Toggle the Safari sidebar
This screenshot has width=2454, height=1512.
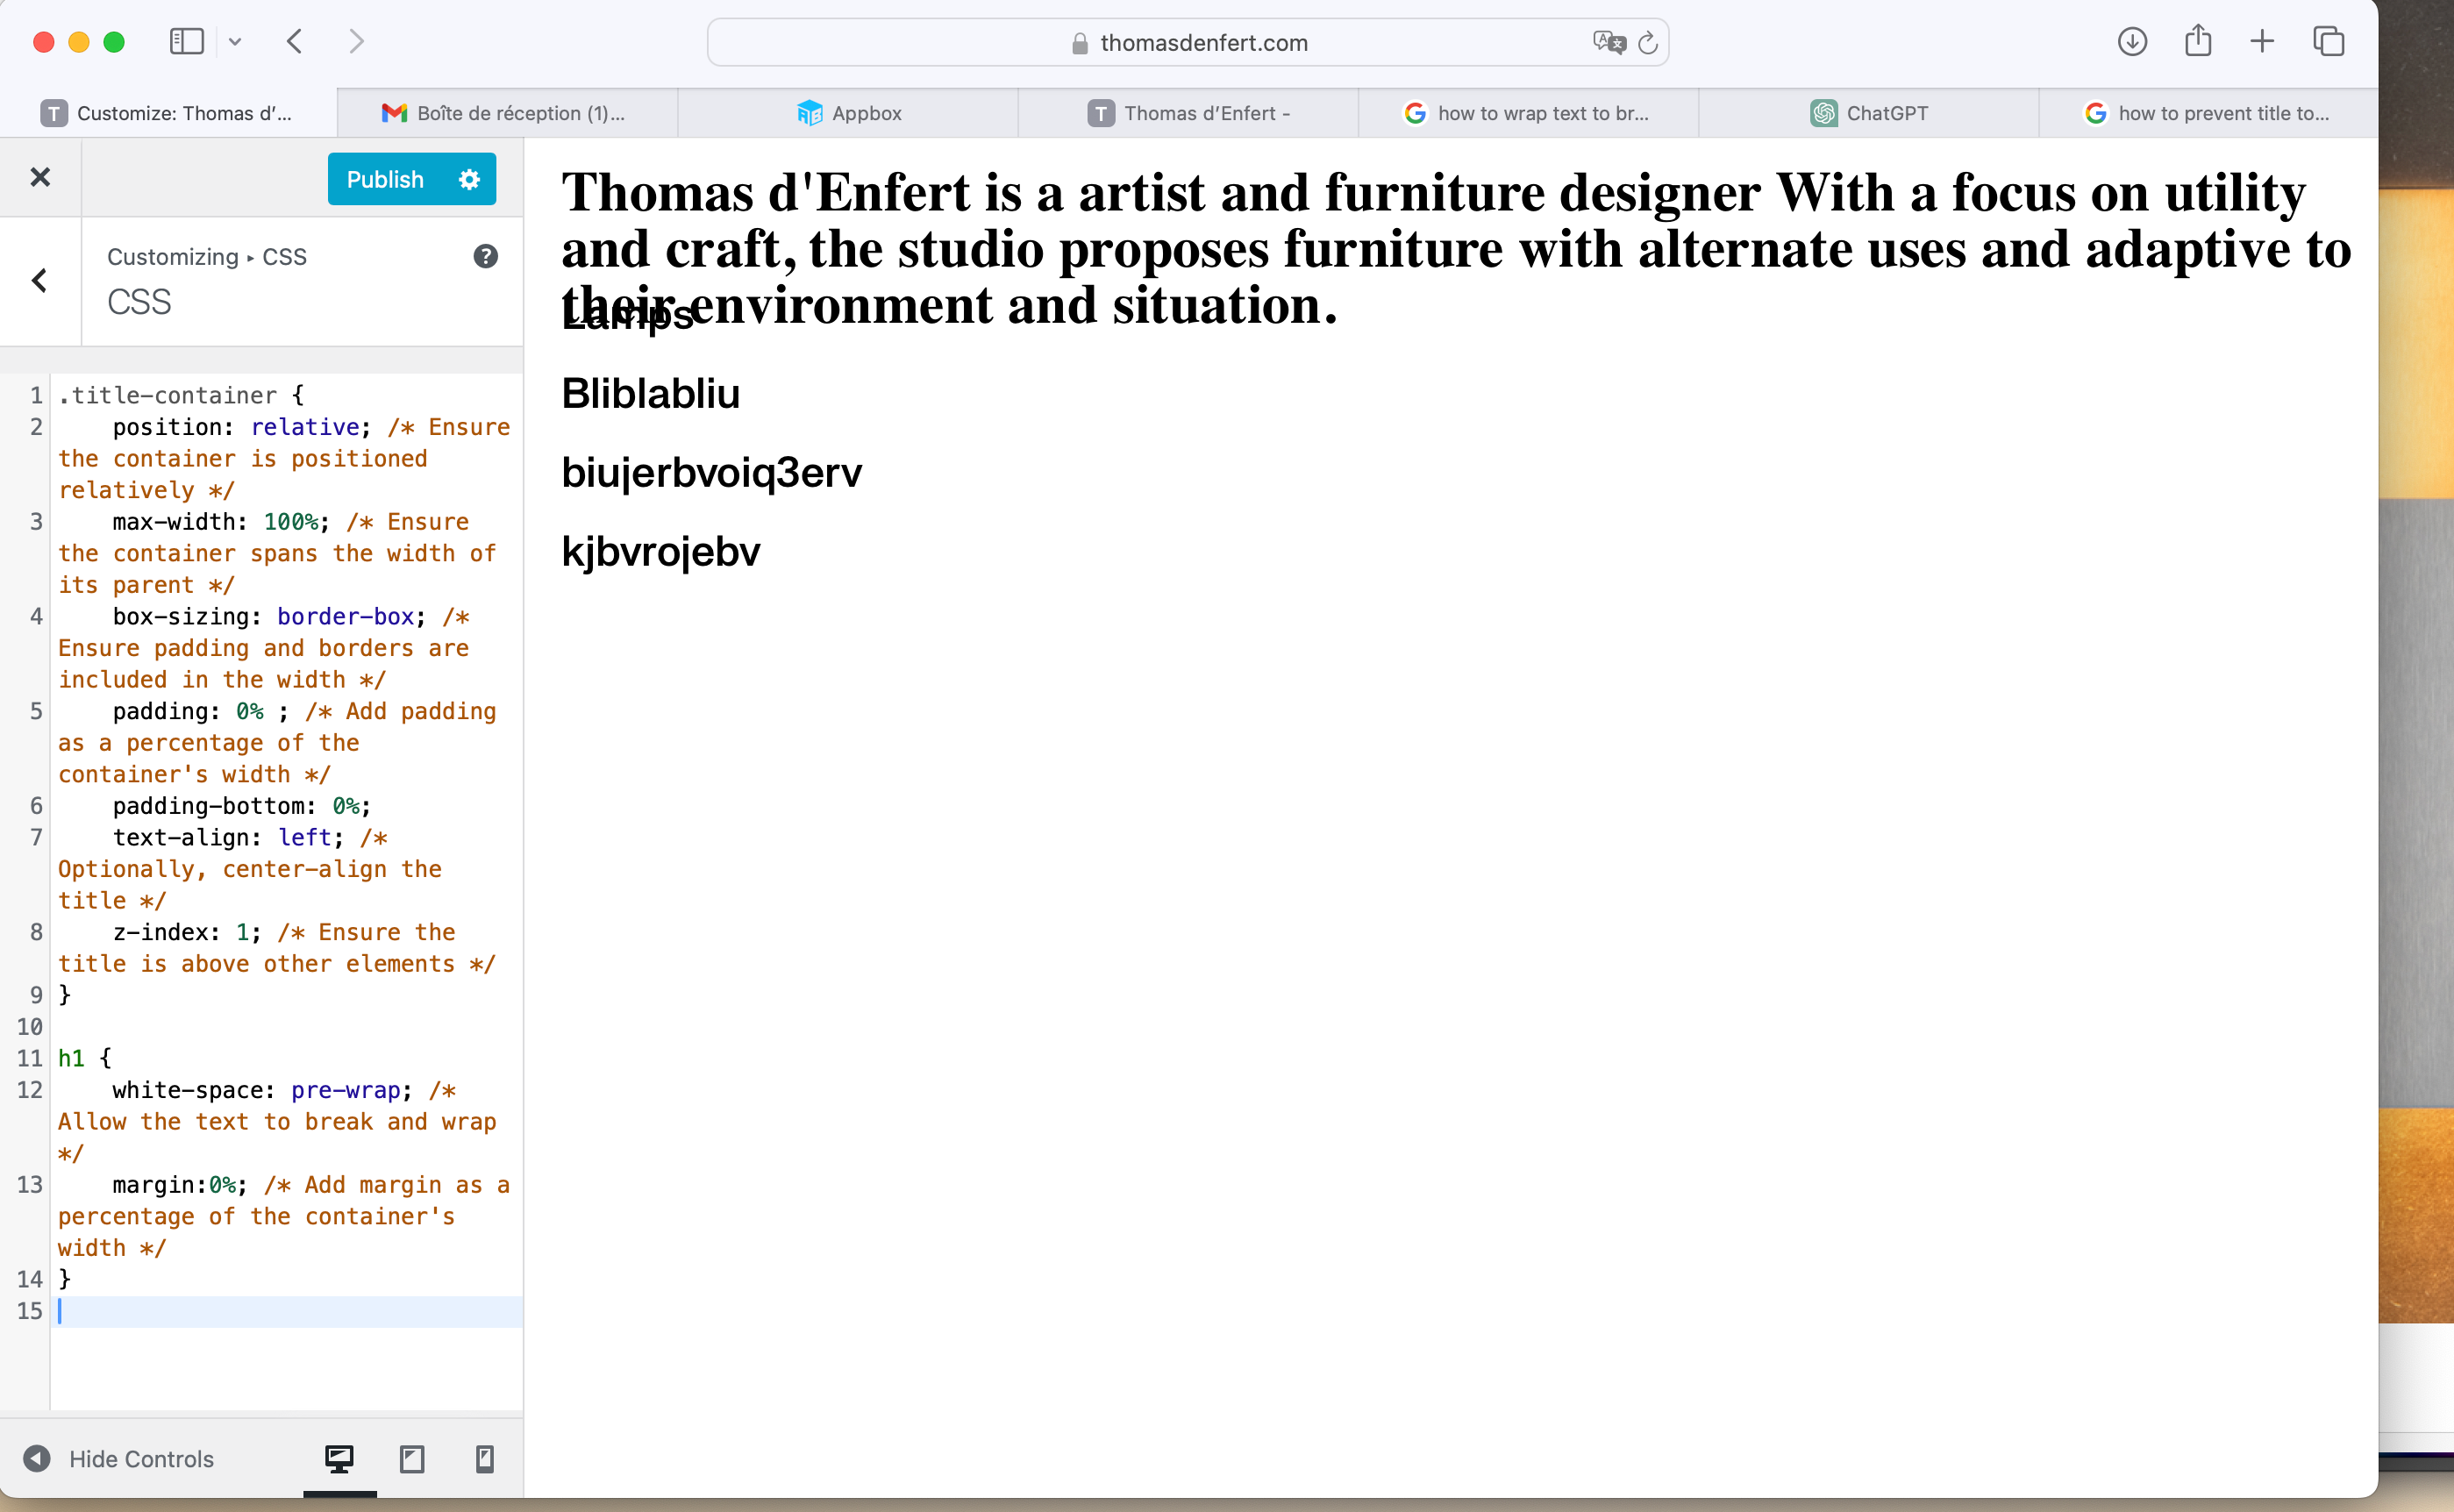pos(186,42)
